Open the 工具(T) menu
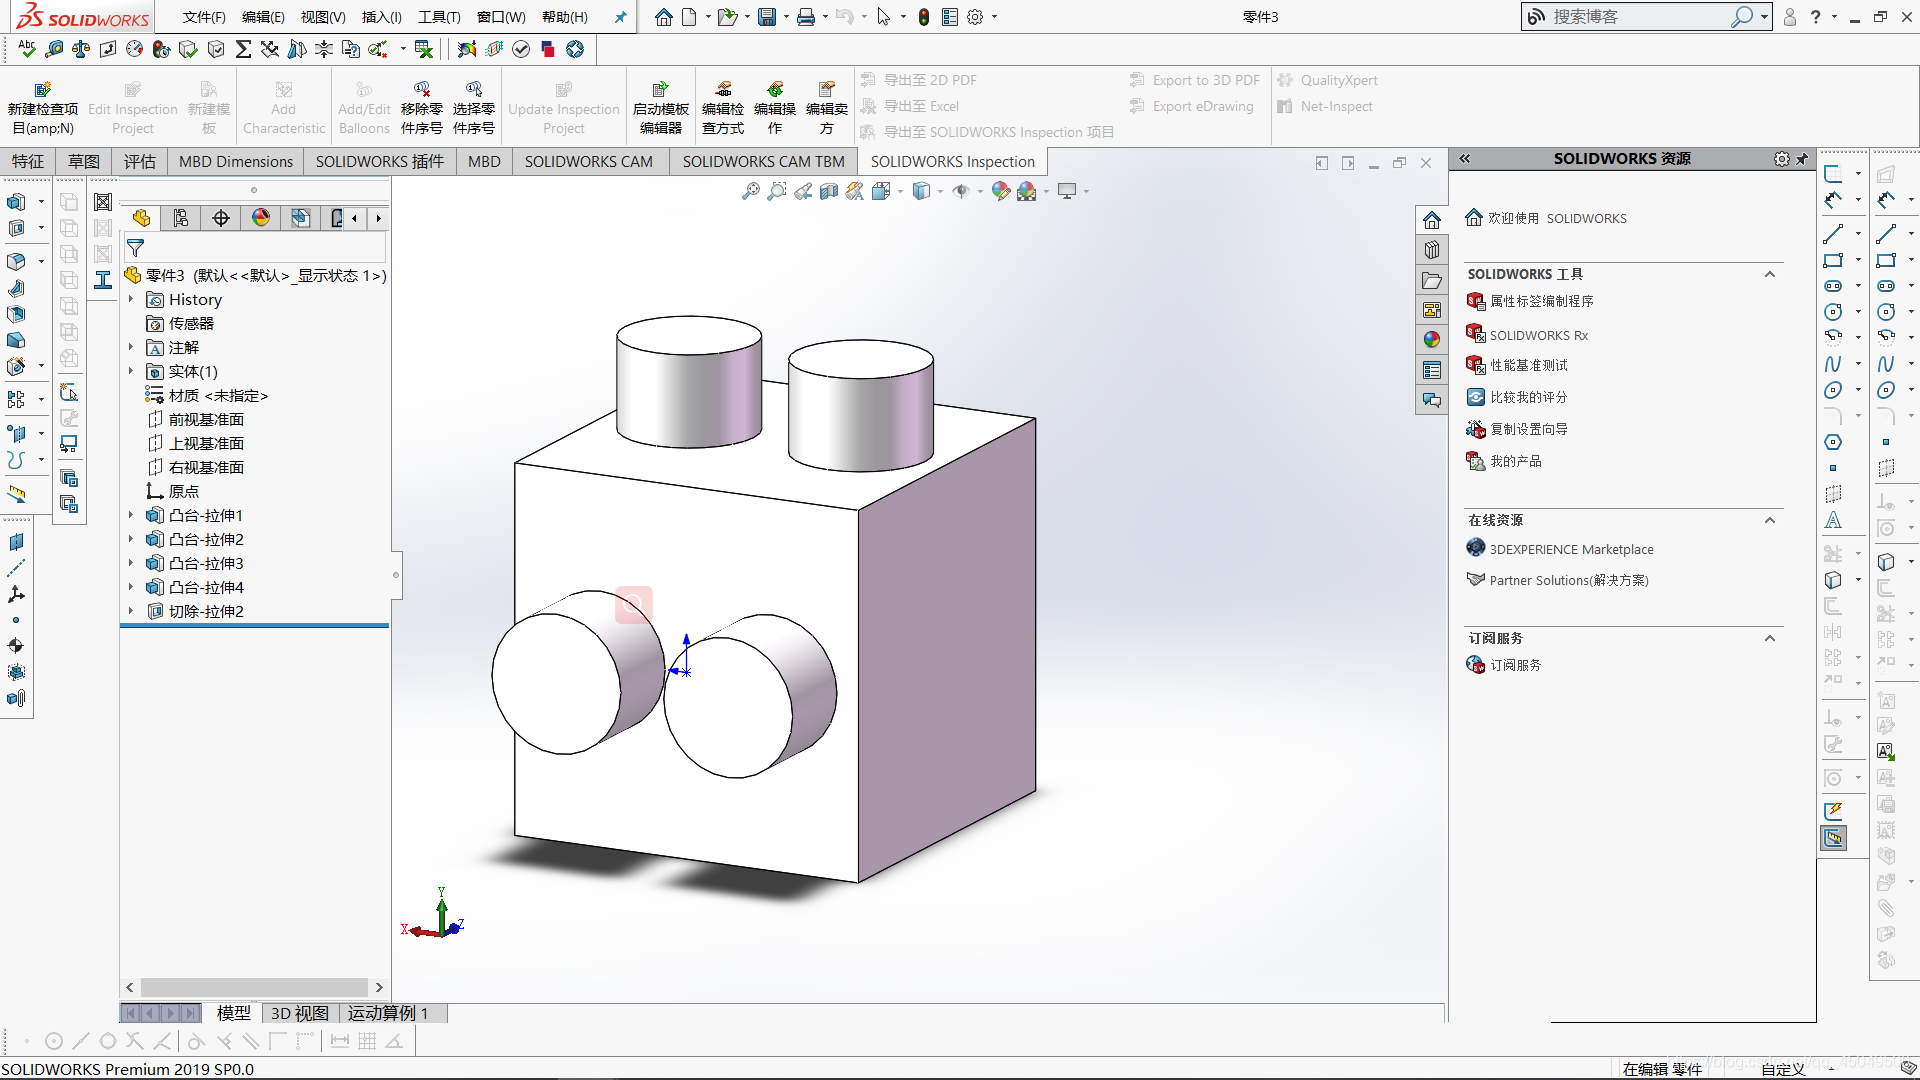The height and width of the screenshot is (1080, 1920). point(439,17)
